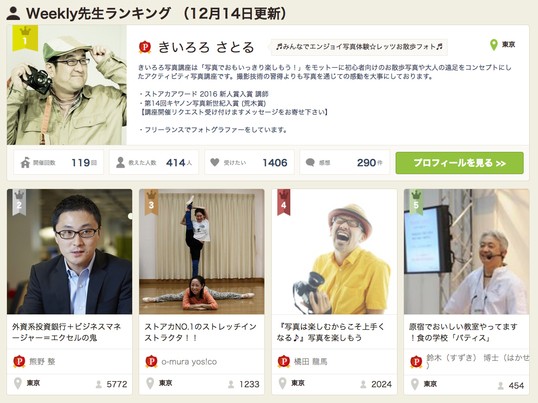
Task: Click the green location pin next to 東京
Action: pos(493,45)
